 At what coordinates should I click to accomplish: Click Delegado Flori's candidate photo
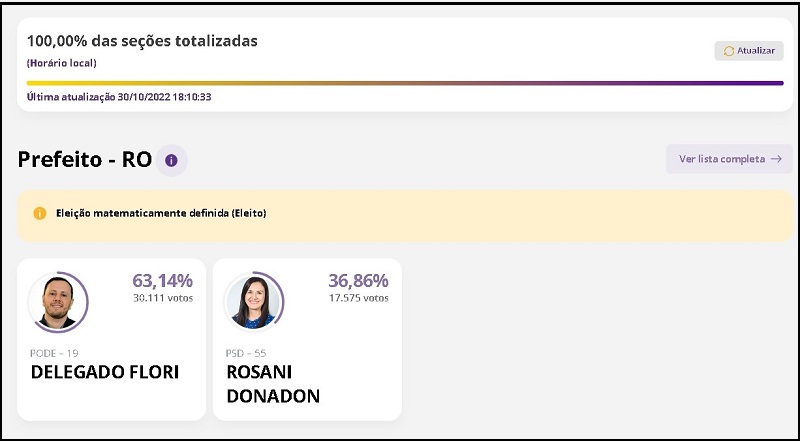57,302
